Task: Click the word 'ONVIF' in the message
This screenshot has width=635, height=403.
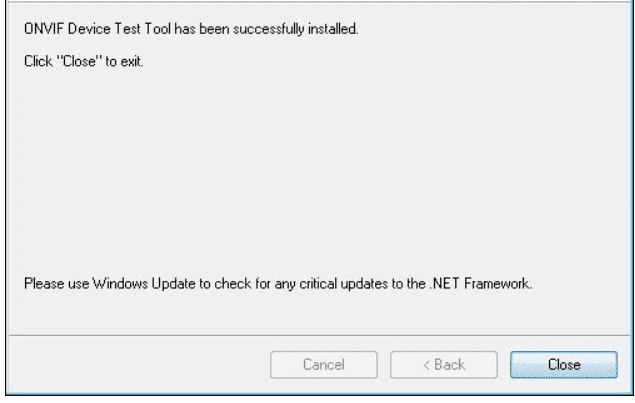Action: point(44,29)
